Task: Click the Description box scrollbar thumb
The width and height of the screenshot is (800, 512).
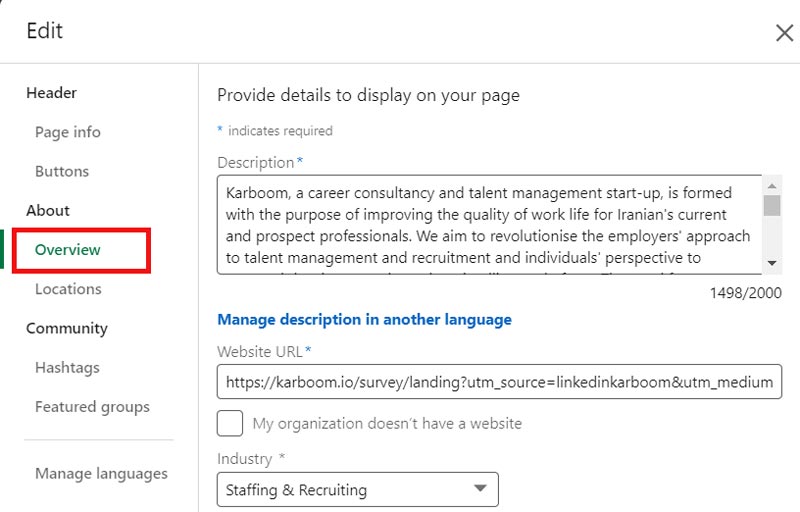Action: click(x=772, y=205)
